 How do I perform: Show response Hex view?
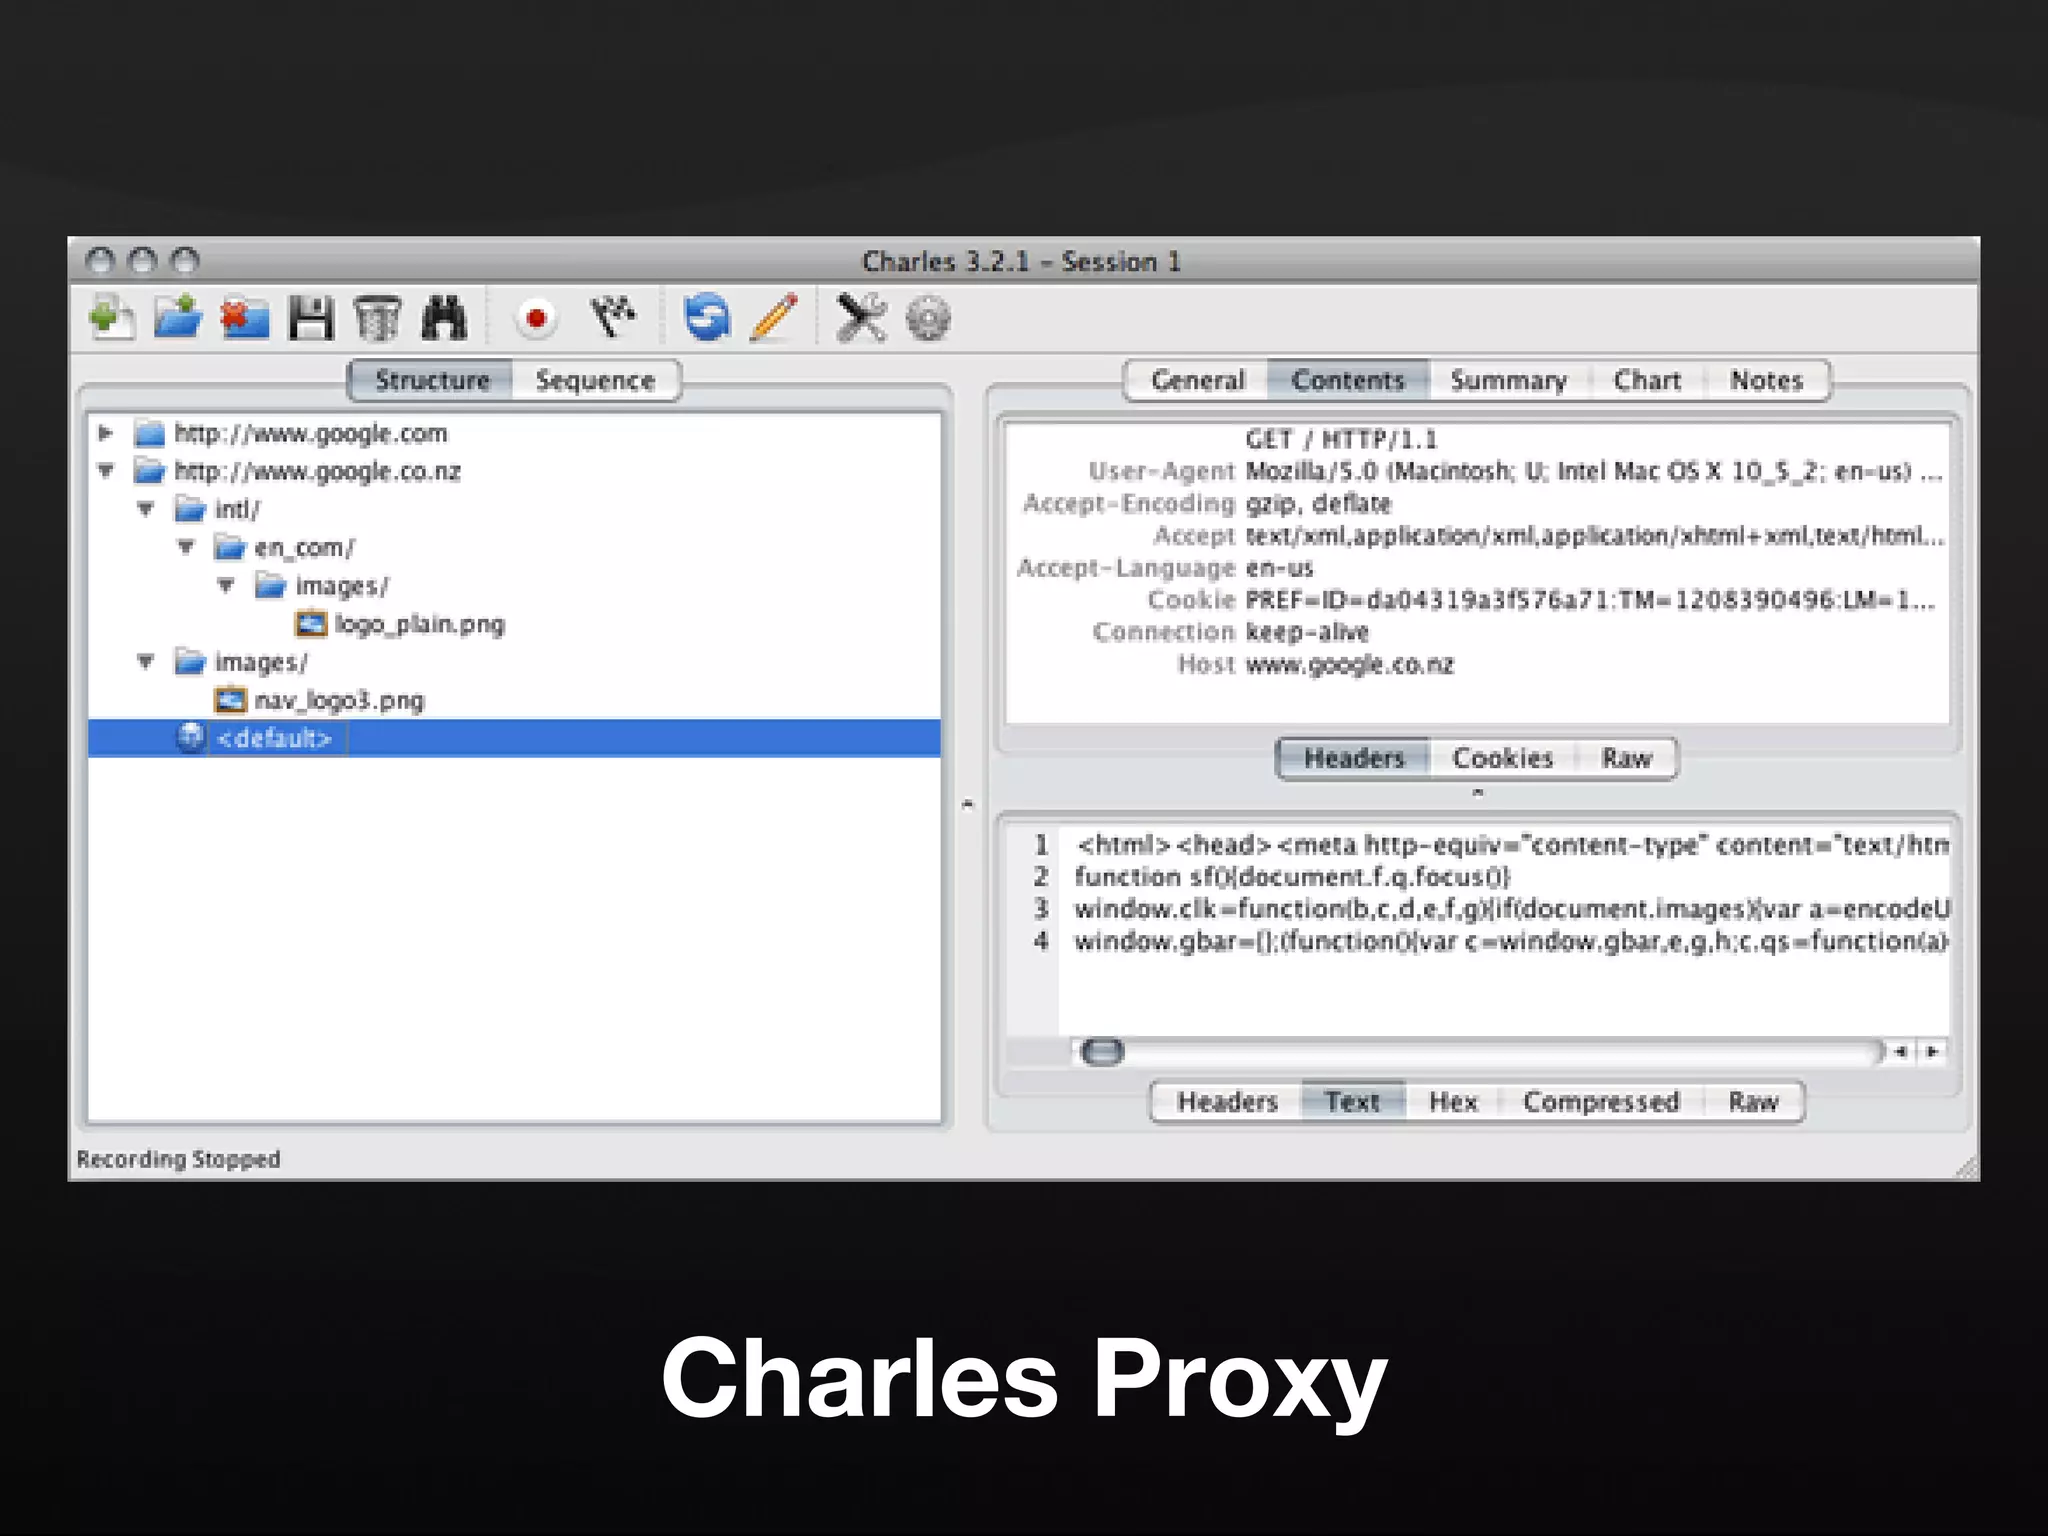click(x=1453, y=1101)
